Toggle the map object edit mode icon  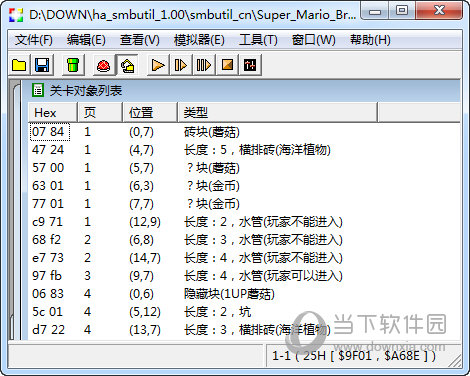pyautogui.click(x=127, y=65)
